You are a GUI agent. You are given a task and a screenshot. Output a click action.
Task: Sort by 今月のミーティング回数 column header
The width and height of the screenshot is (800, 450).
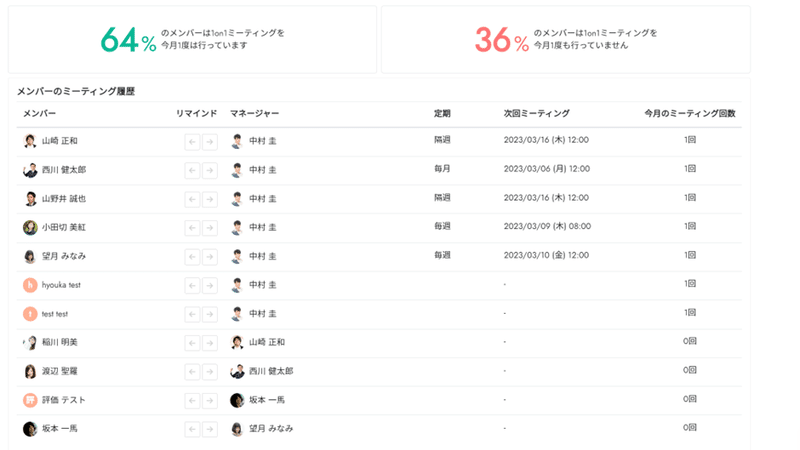(x=690, y=113)
